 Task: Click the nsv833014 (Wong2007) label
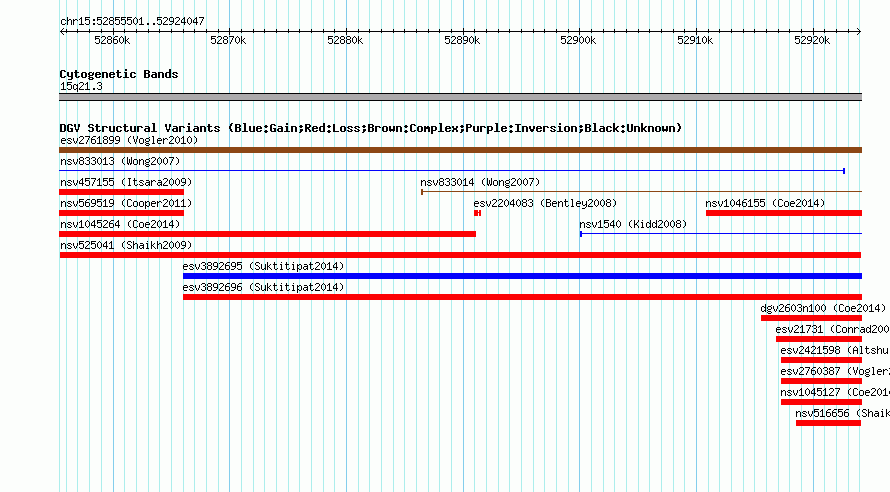click(480, 182)
